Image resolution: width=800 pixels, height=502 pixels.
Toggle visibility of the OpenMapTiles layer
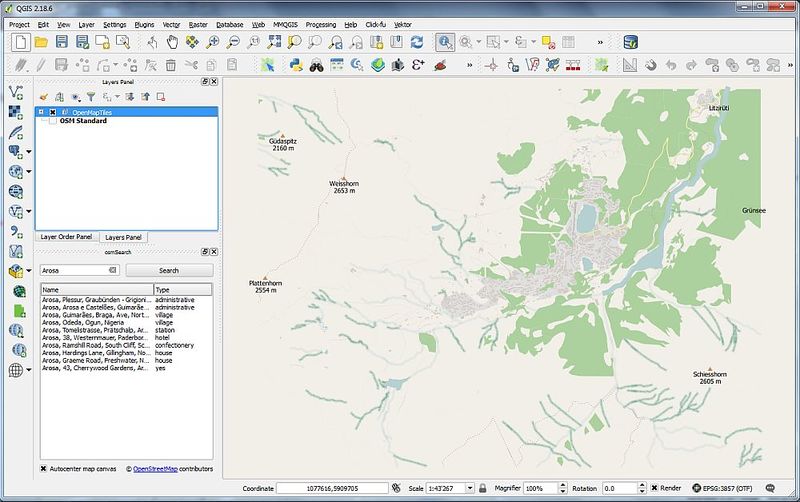[53, 112]
